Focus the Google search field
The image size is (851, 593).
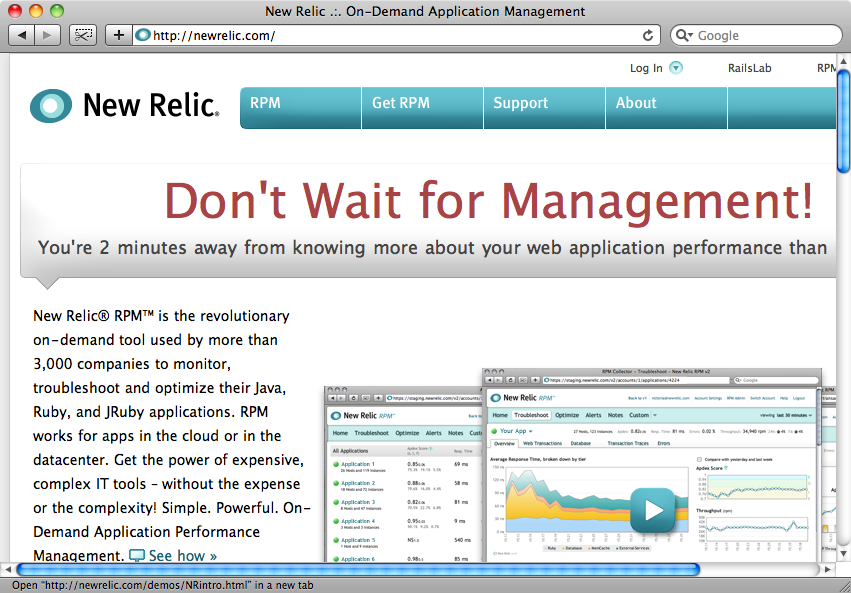pos(756,35)
